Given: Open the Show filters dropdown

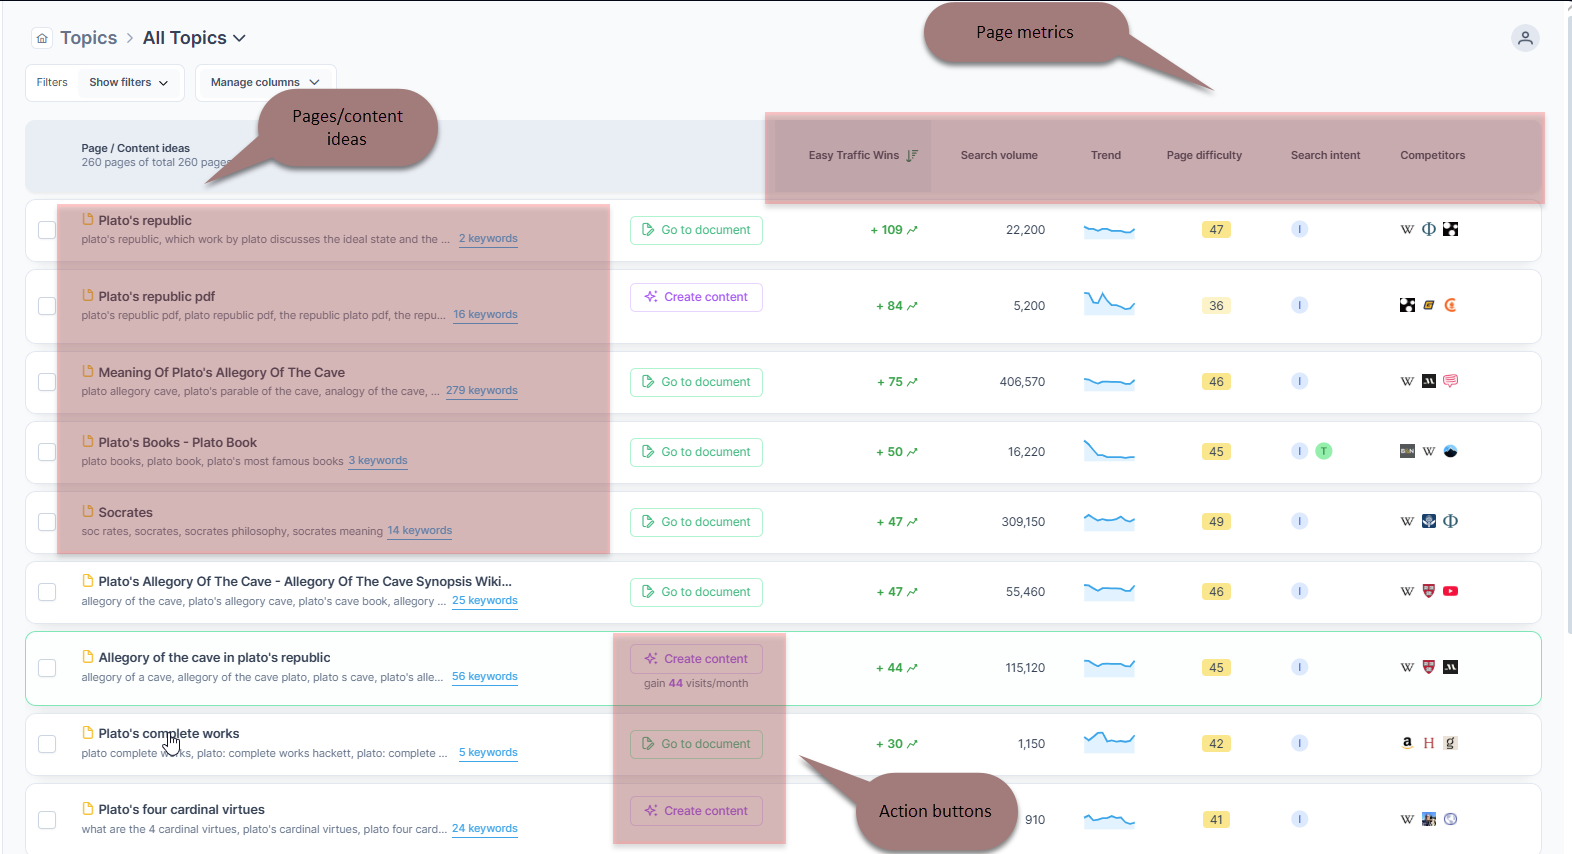Looking at the screenshot, I should 128,83.
